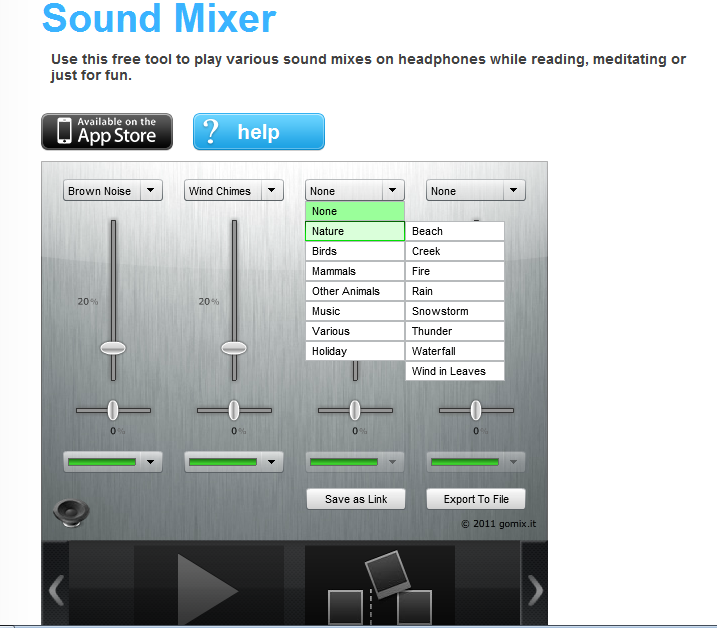Click the right carousel arrow
The height and width of the screenshot is (628, 717).
(x=535, y=590)
